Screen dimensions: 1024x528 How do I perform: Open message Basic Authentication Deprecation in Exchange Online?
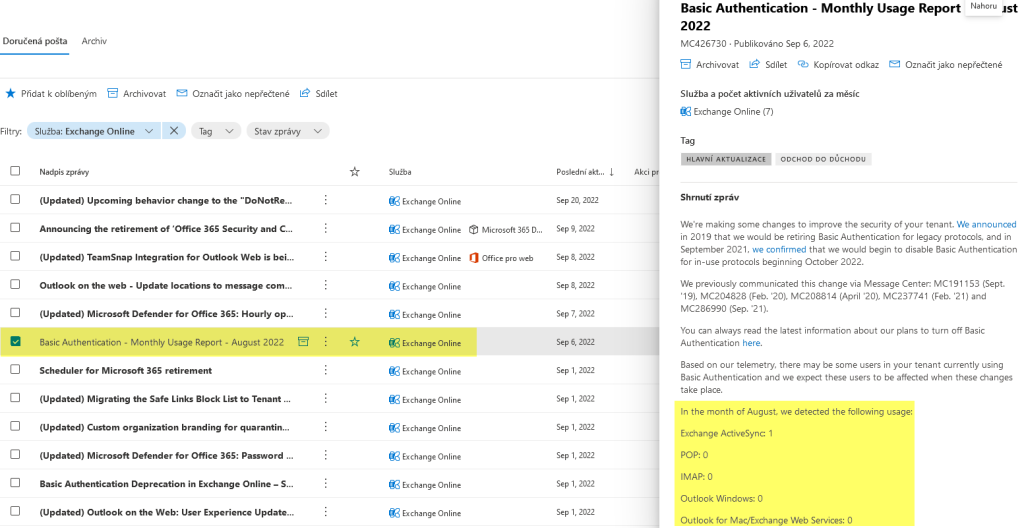pos(167,484)
